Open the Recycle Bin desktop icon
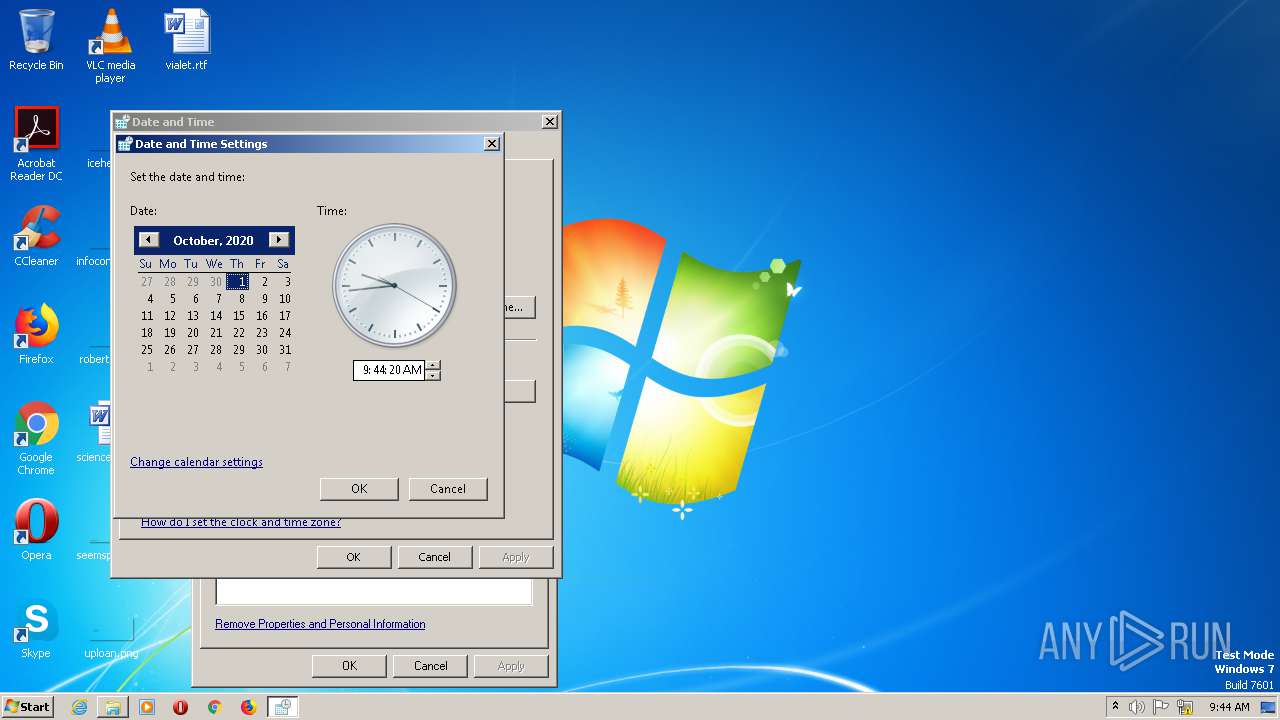 pyautogui.click(x=36, y=40)
